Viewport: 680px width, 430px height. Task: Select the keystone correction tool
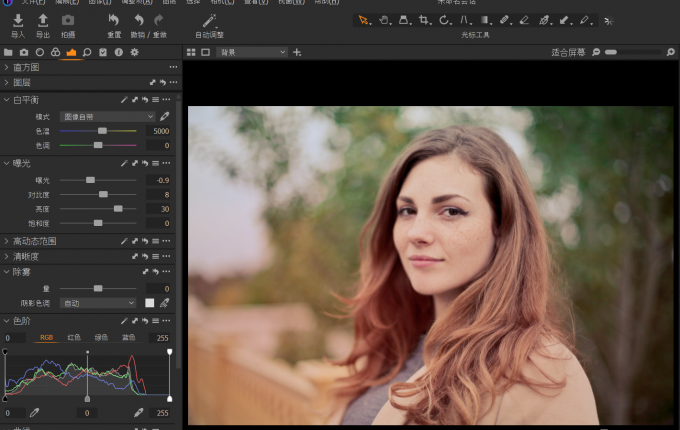point(464,20)
